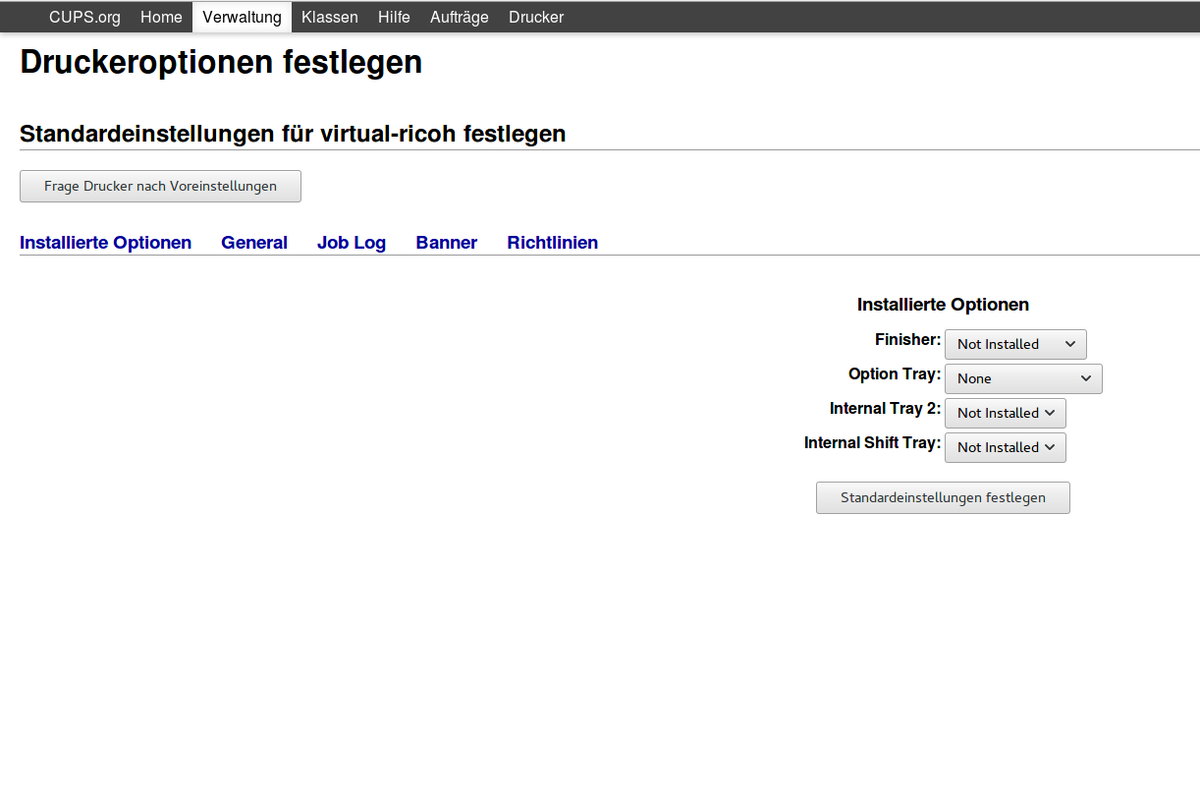
Task: Open the Klassen page
Action: (x=329, y=17)
